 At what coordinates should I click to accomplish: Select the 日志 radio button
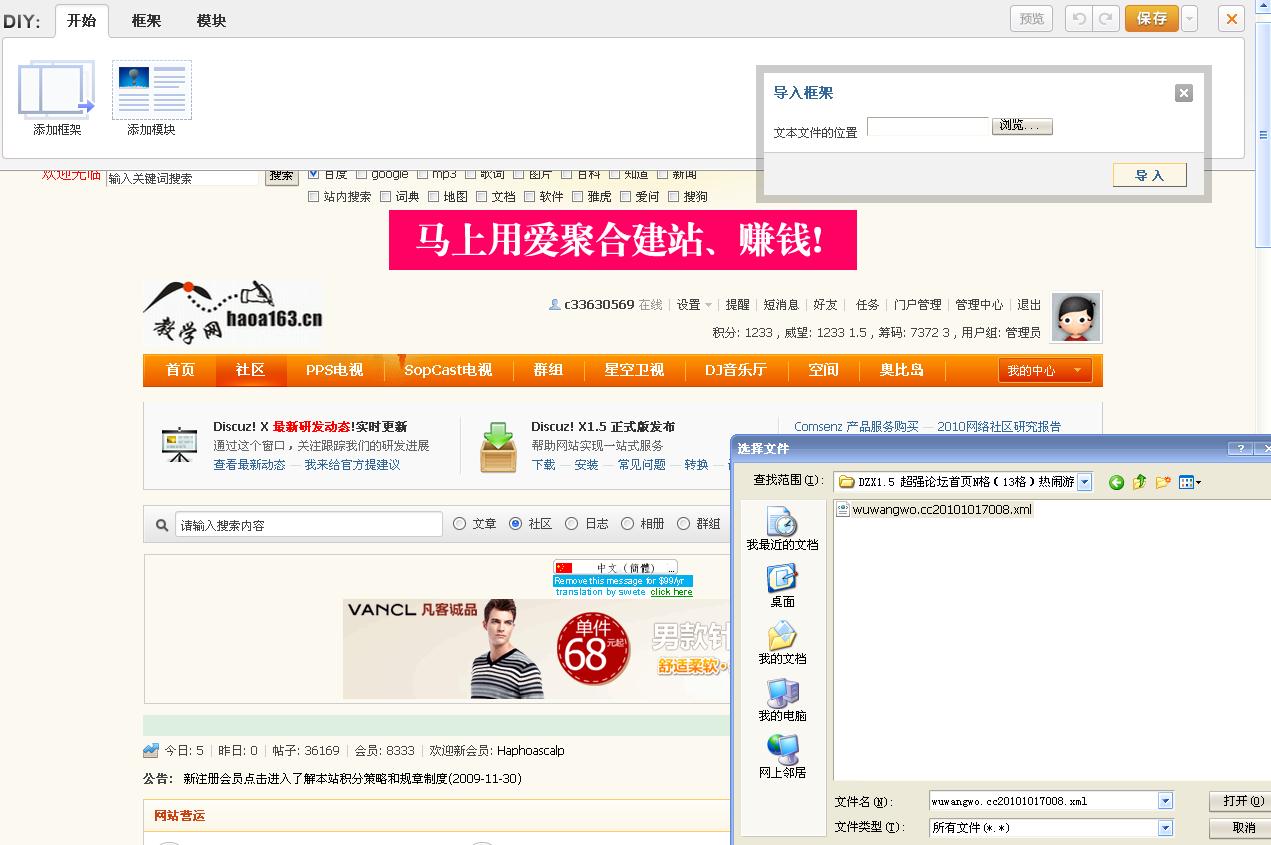click(x=572, y=523)
